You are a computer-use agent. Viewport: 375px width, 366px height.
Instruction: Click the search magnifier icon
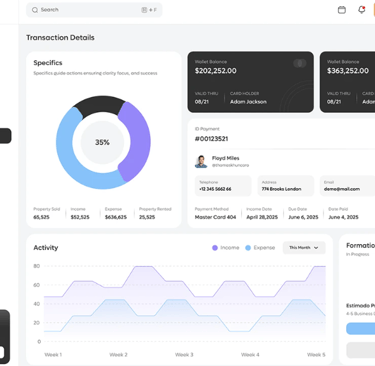35,10
